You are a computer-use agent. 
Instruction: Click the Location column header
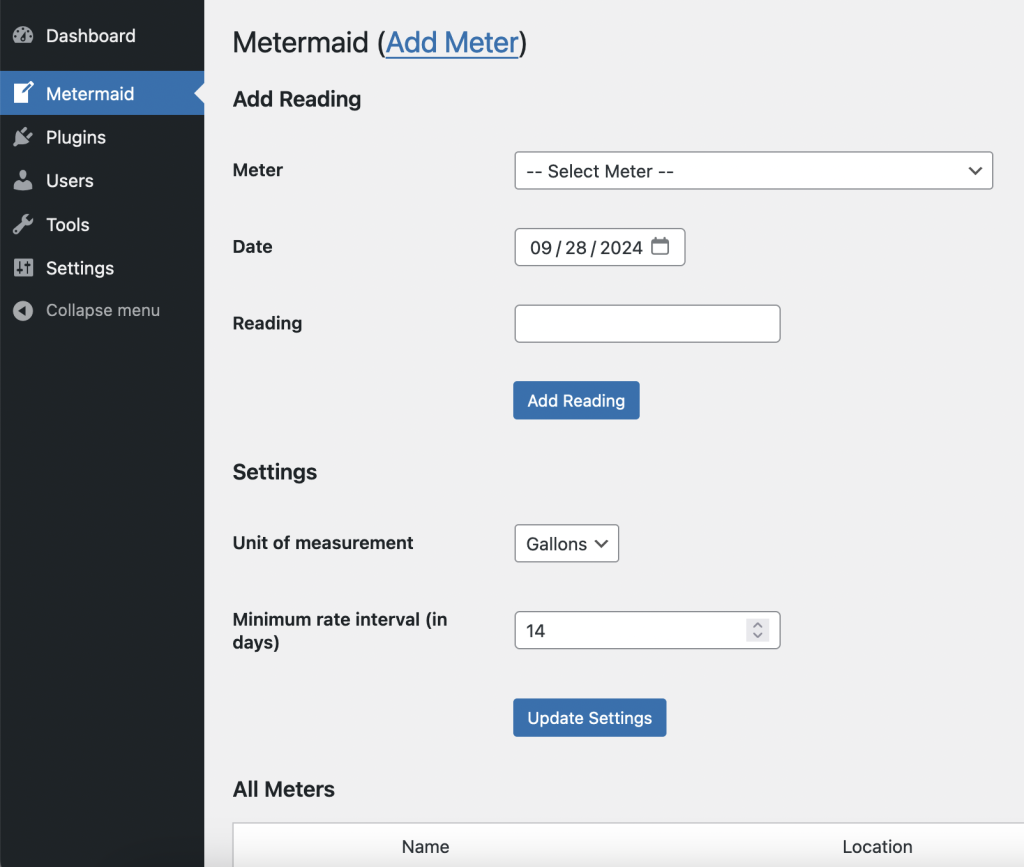coord(877,847)
